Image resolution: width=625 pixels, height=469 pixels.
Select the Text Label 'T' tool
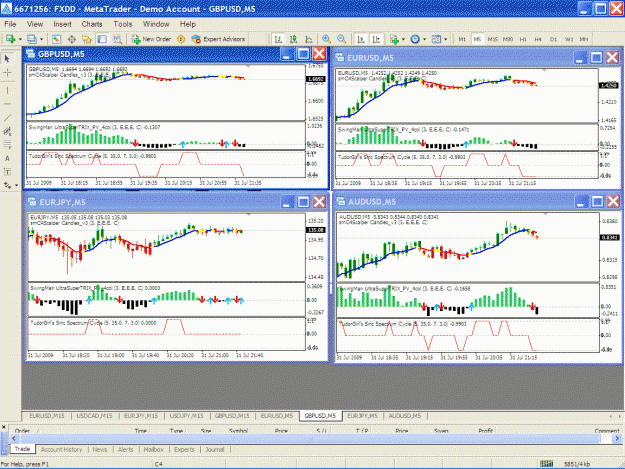coord(7,172)
